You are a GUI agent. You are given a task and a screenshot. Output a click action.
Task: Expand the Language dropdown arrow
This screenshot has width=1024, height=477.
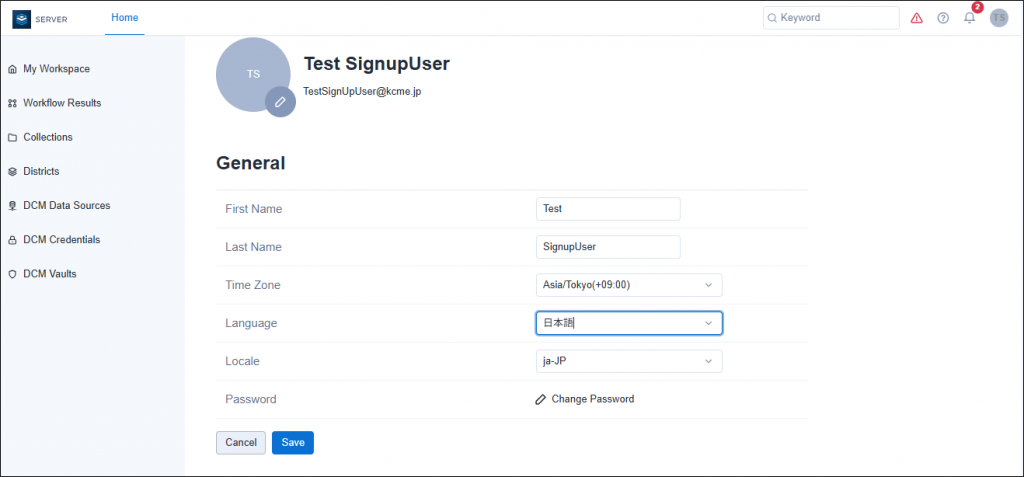(709, 323)
